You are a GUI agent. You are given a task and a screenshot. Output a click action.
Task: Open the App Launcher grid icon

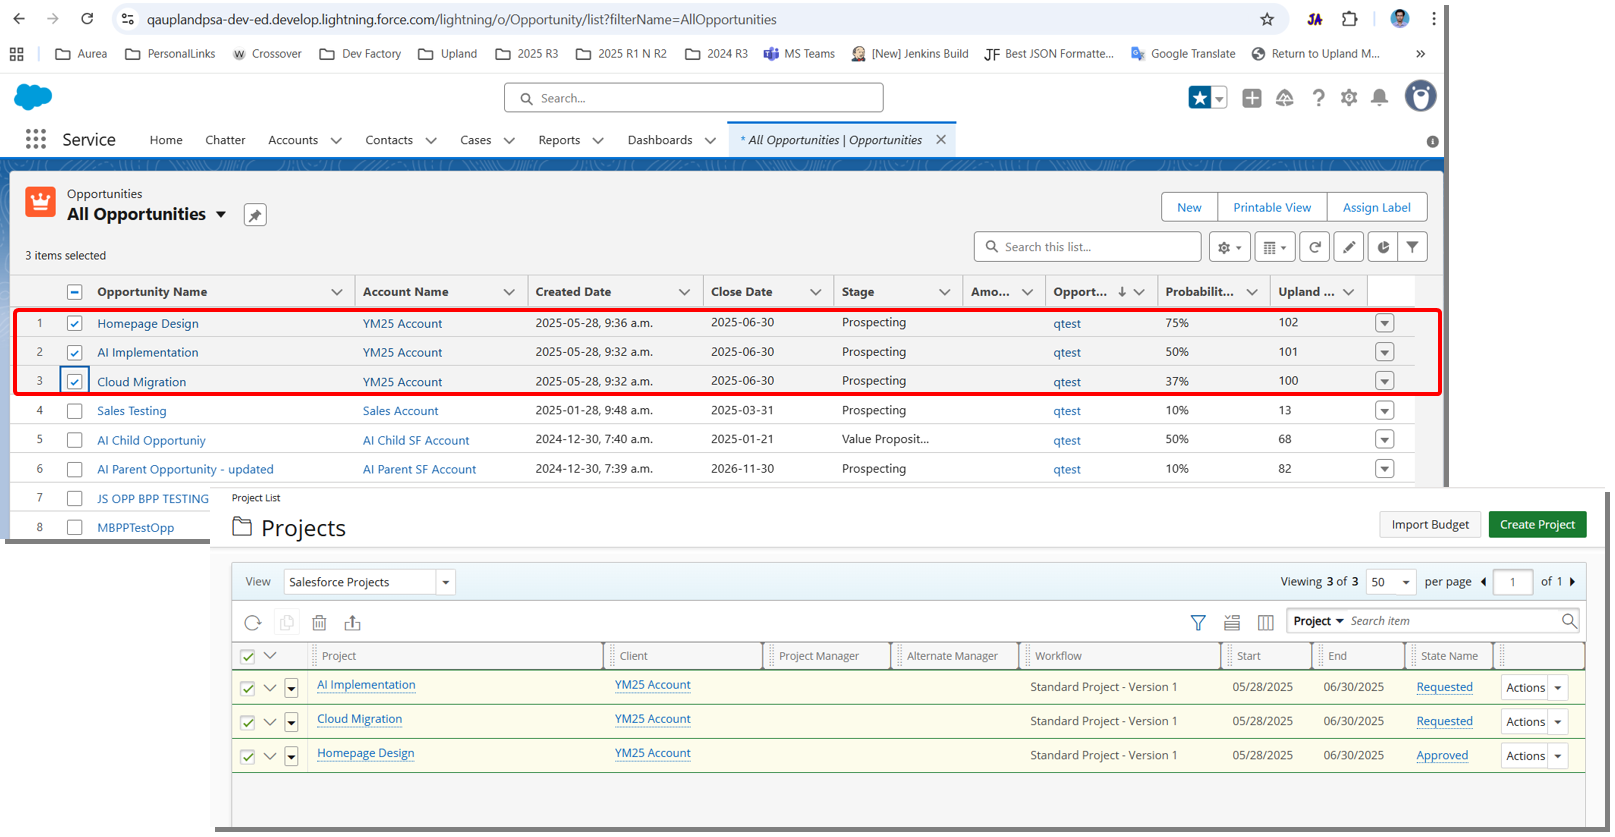tap(36, 139)
